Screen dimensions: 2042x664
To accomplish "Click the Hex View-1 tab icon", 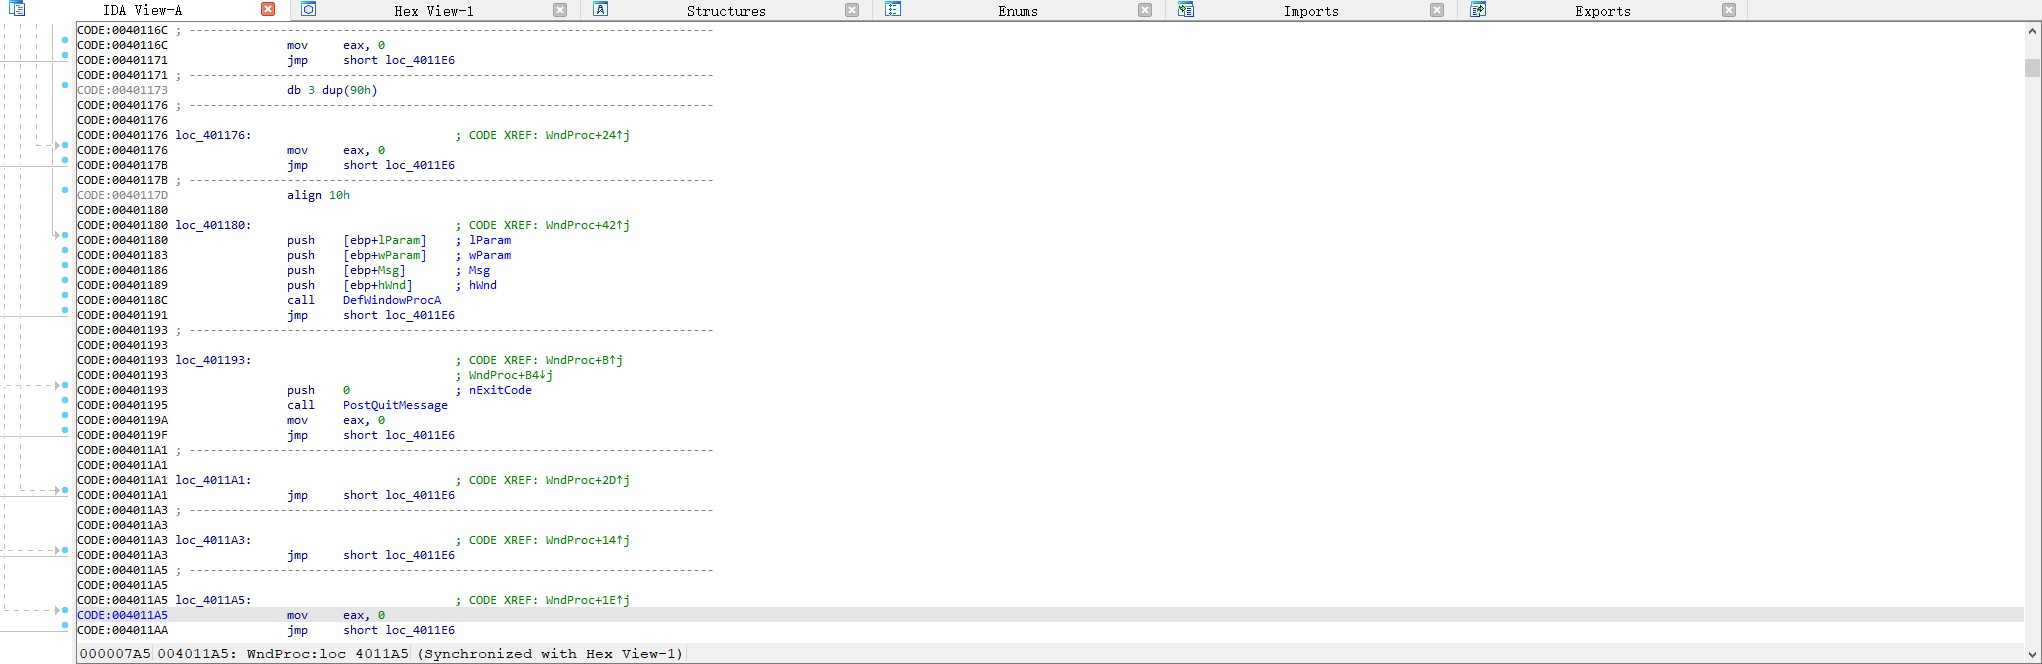I will pyautogui.click(x=309, y=10).
